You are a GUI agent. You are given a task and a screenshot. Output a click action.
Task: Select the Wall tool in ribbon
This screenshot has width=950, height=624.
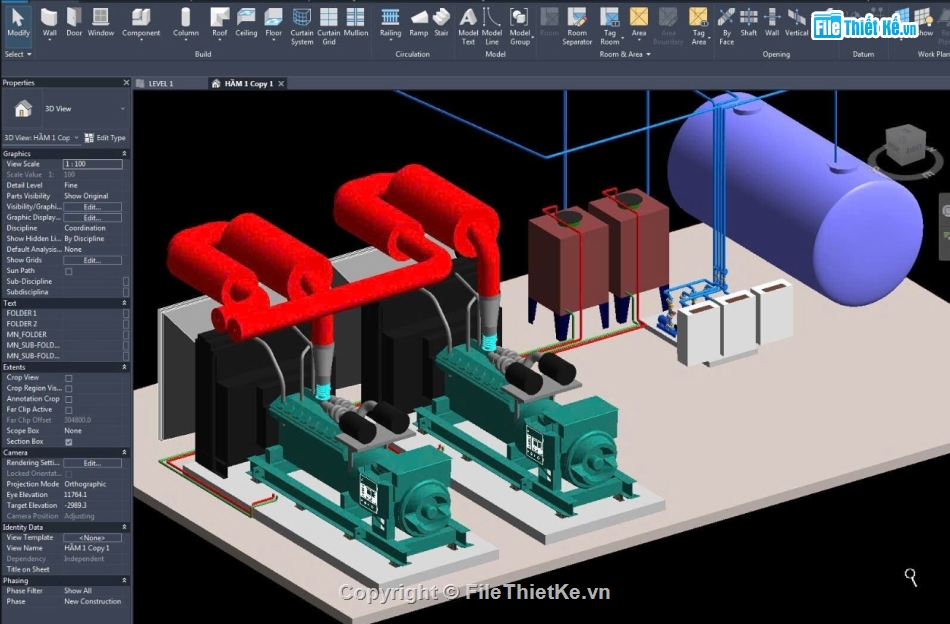click(49, 20)
